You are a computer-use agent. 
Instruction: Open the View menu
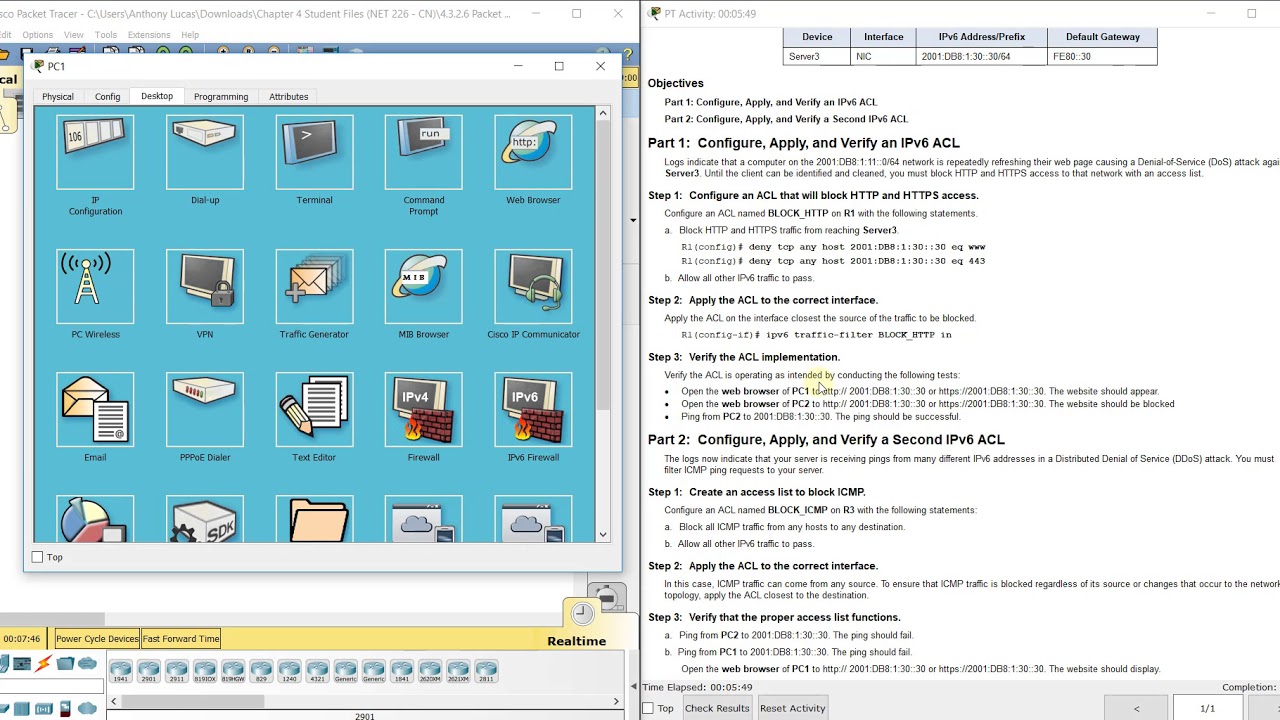pos(74,35)
